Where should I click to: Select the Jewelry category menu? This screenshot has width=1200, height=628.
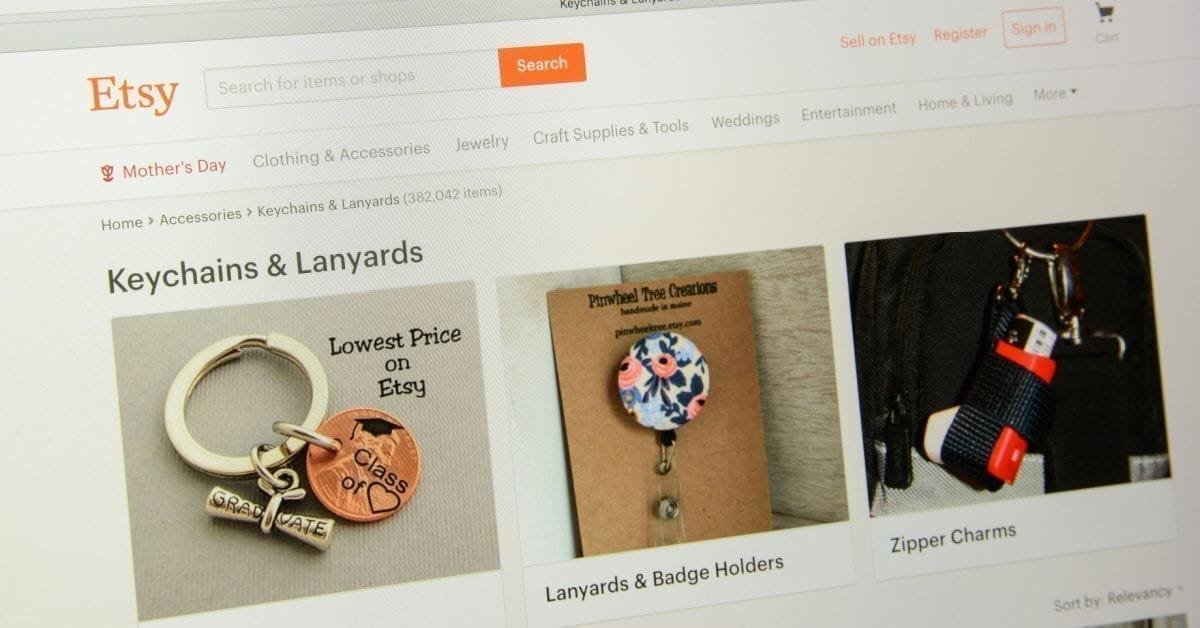point(482,143)
